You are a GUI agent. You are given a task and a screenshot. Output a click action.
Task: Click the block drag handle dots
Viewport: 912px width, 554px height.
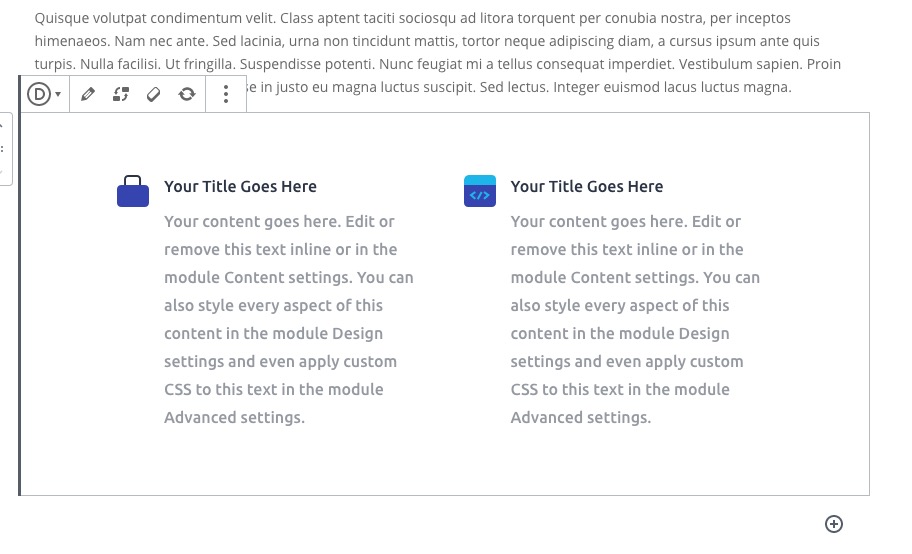[x=3, y=148]
